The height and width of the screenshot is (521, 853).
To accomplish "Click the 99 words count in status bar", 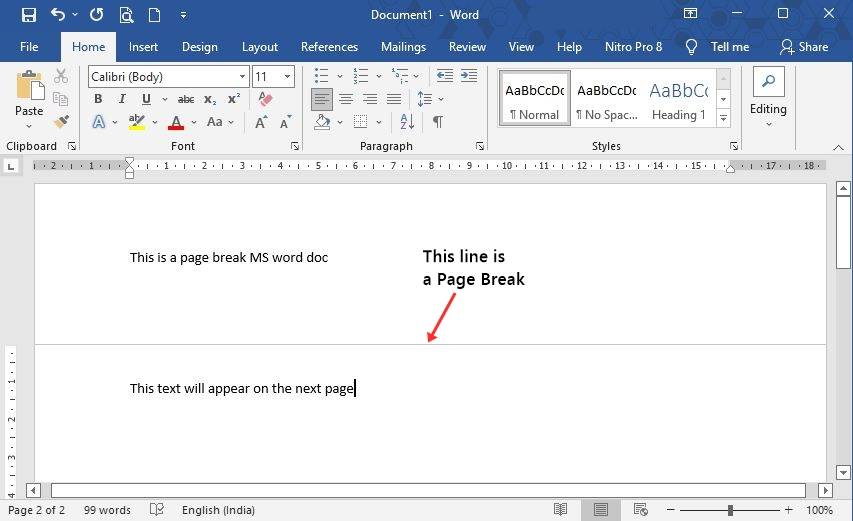I will [x=107, y=510].
